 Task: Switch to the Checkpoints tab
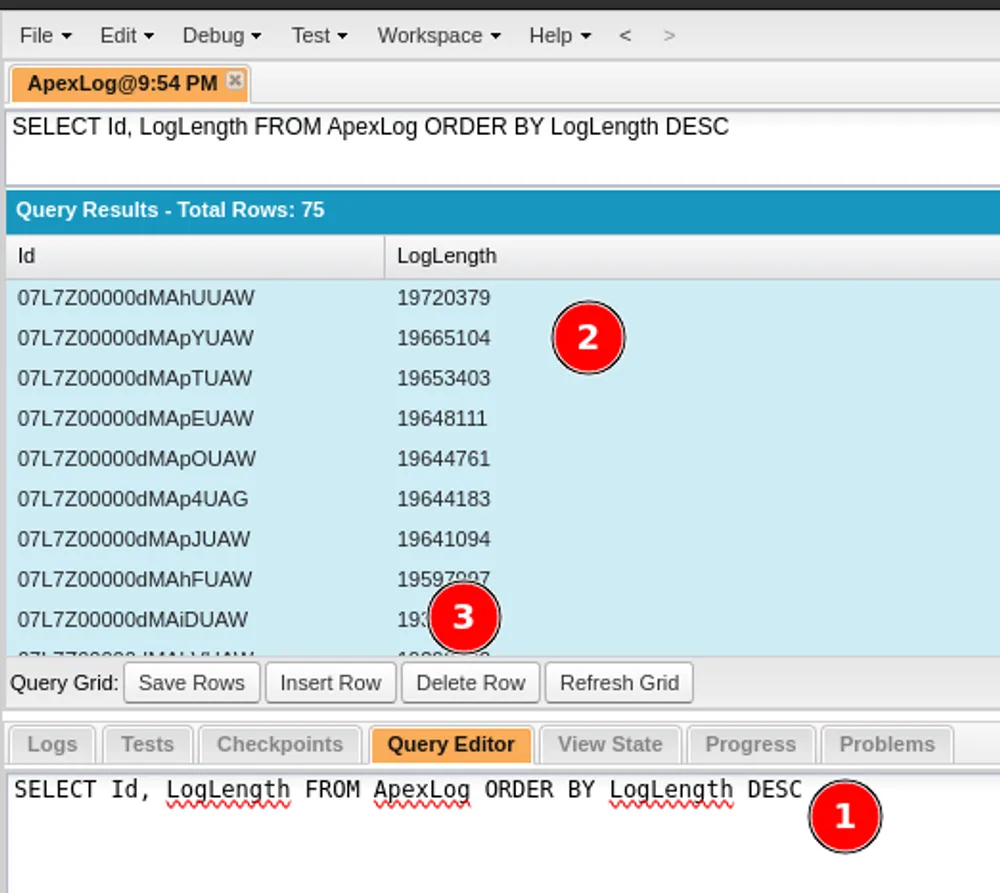(280, 744)
